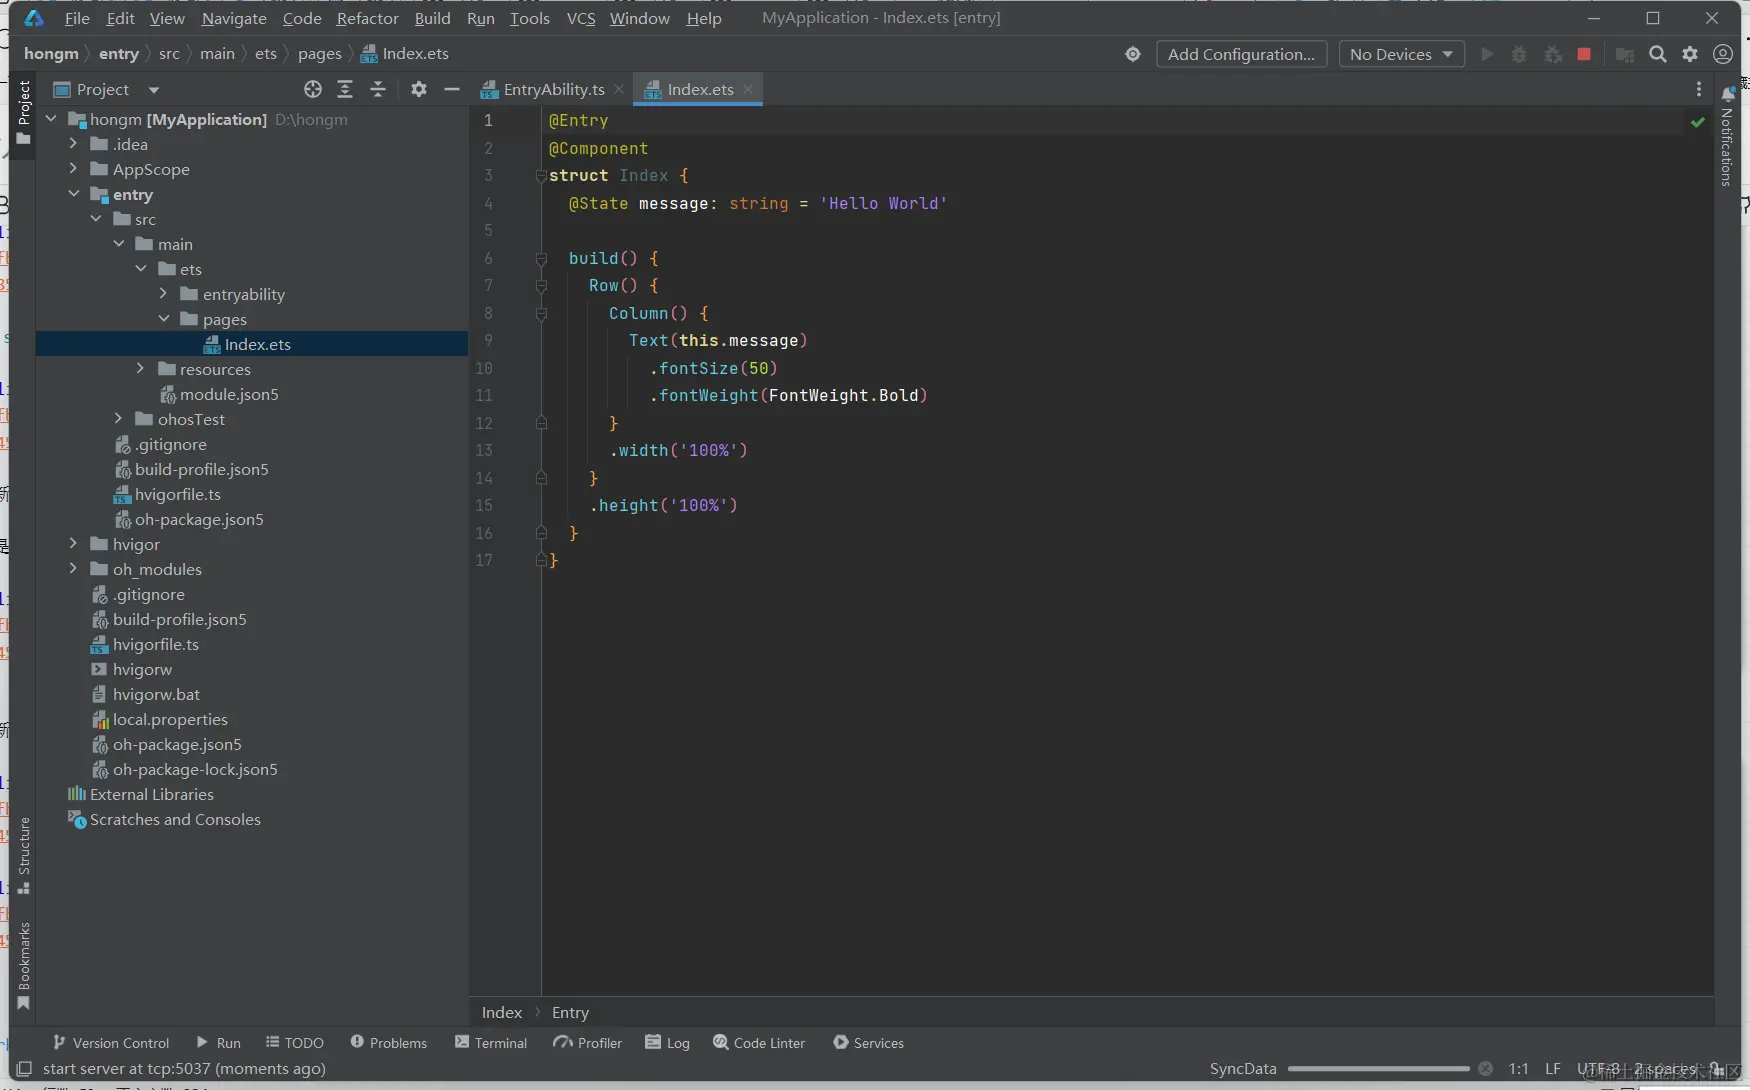The height and width of the screenshot is (1090, 1750).
Task: Click the green inspection checkmark
Action: click(1698, 122)
